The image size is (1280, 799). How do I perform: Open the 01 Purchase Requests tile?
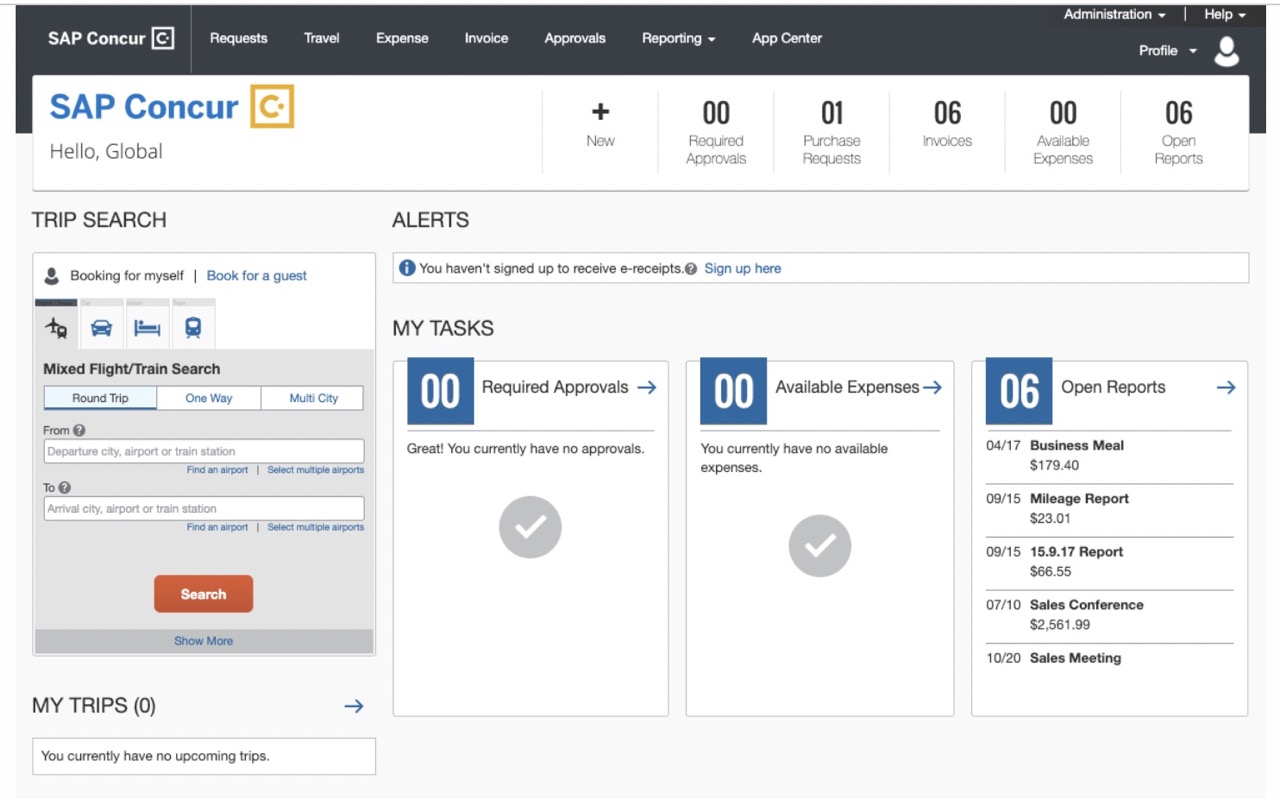832,132
